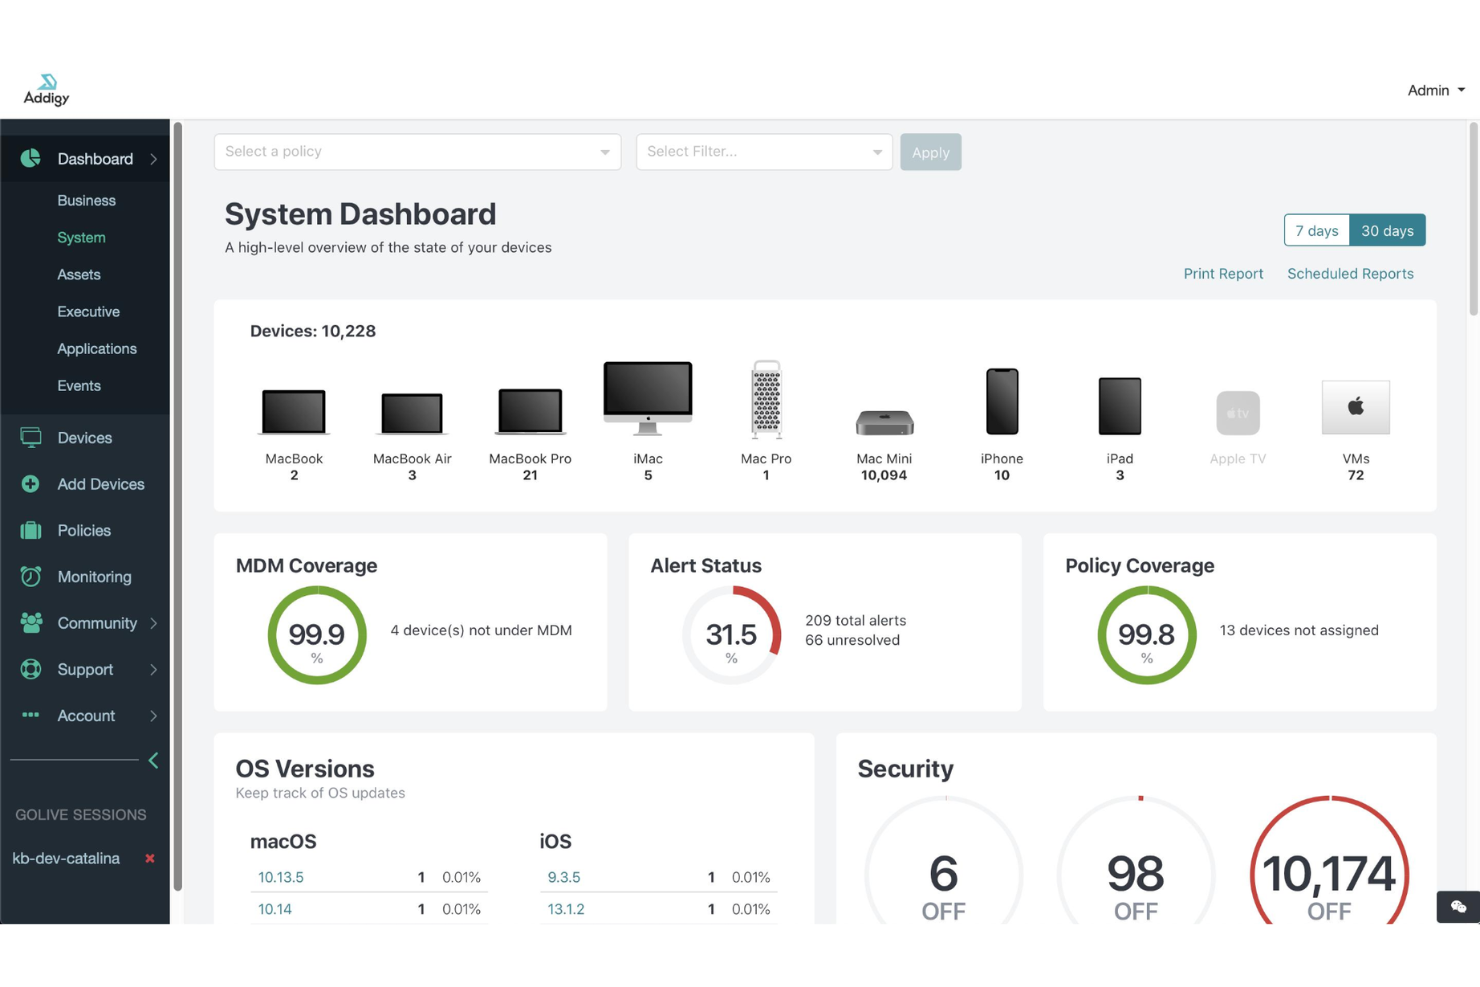Select the iPad device icon
The width and height of the screenshot is (1480, 987).
1120,405
